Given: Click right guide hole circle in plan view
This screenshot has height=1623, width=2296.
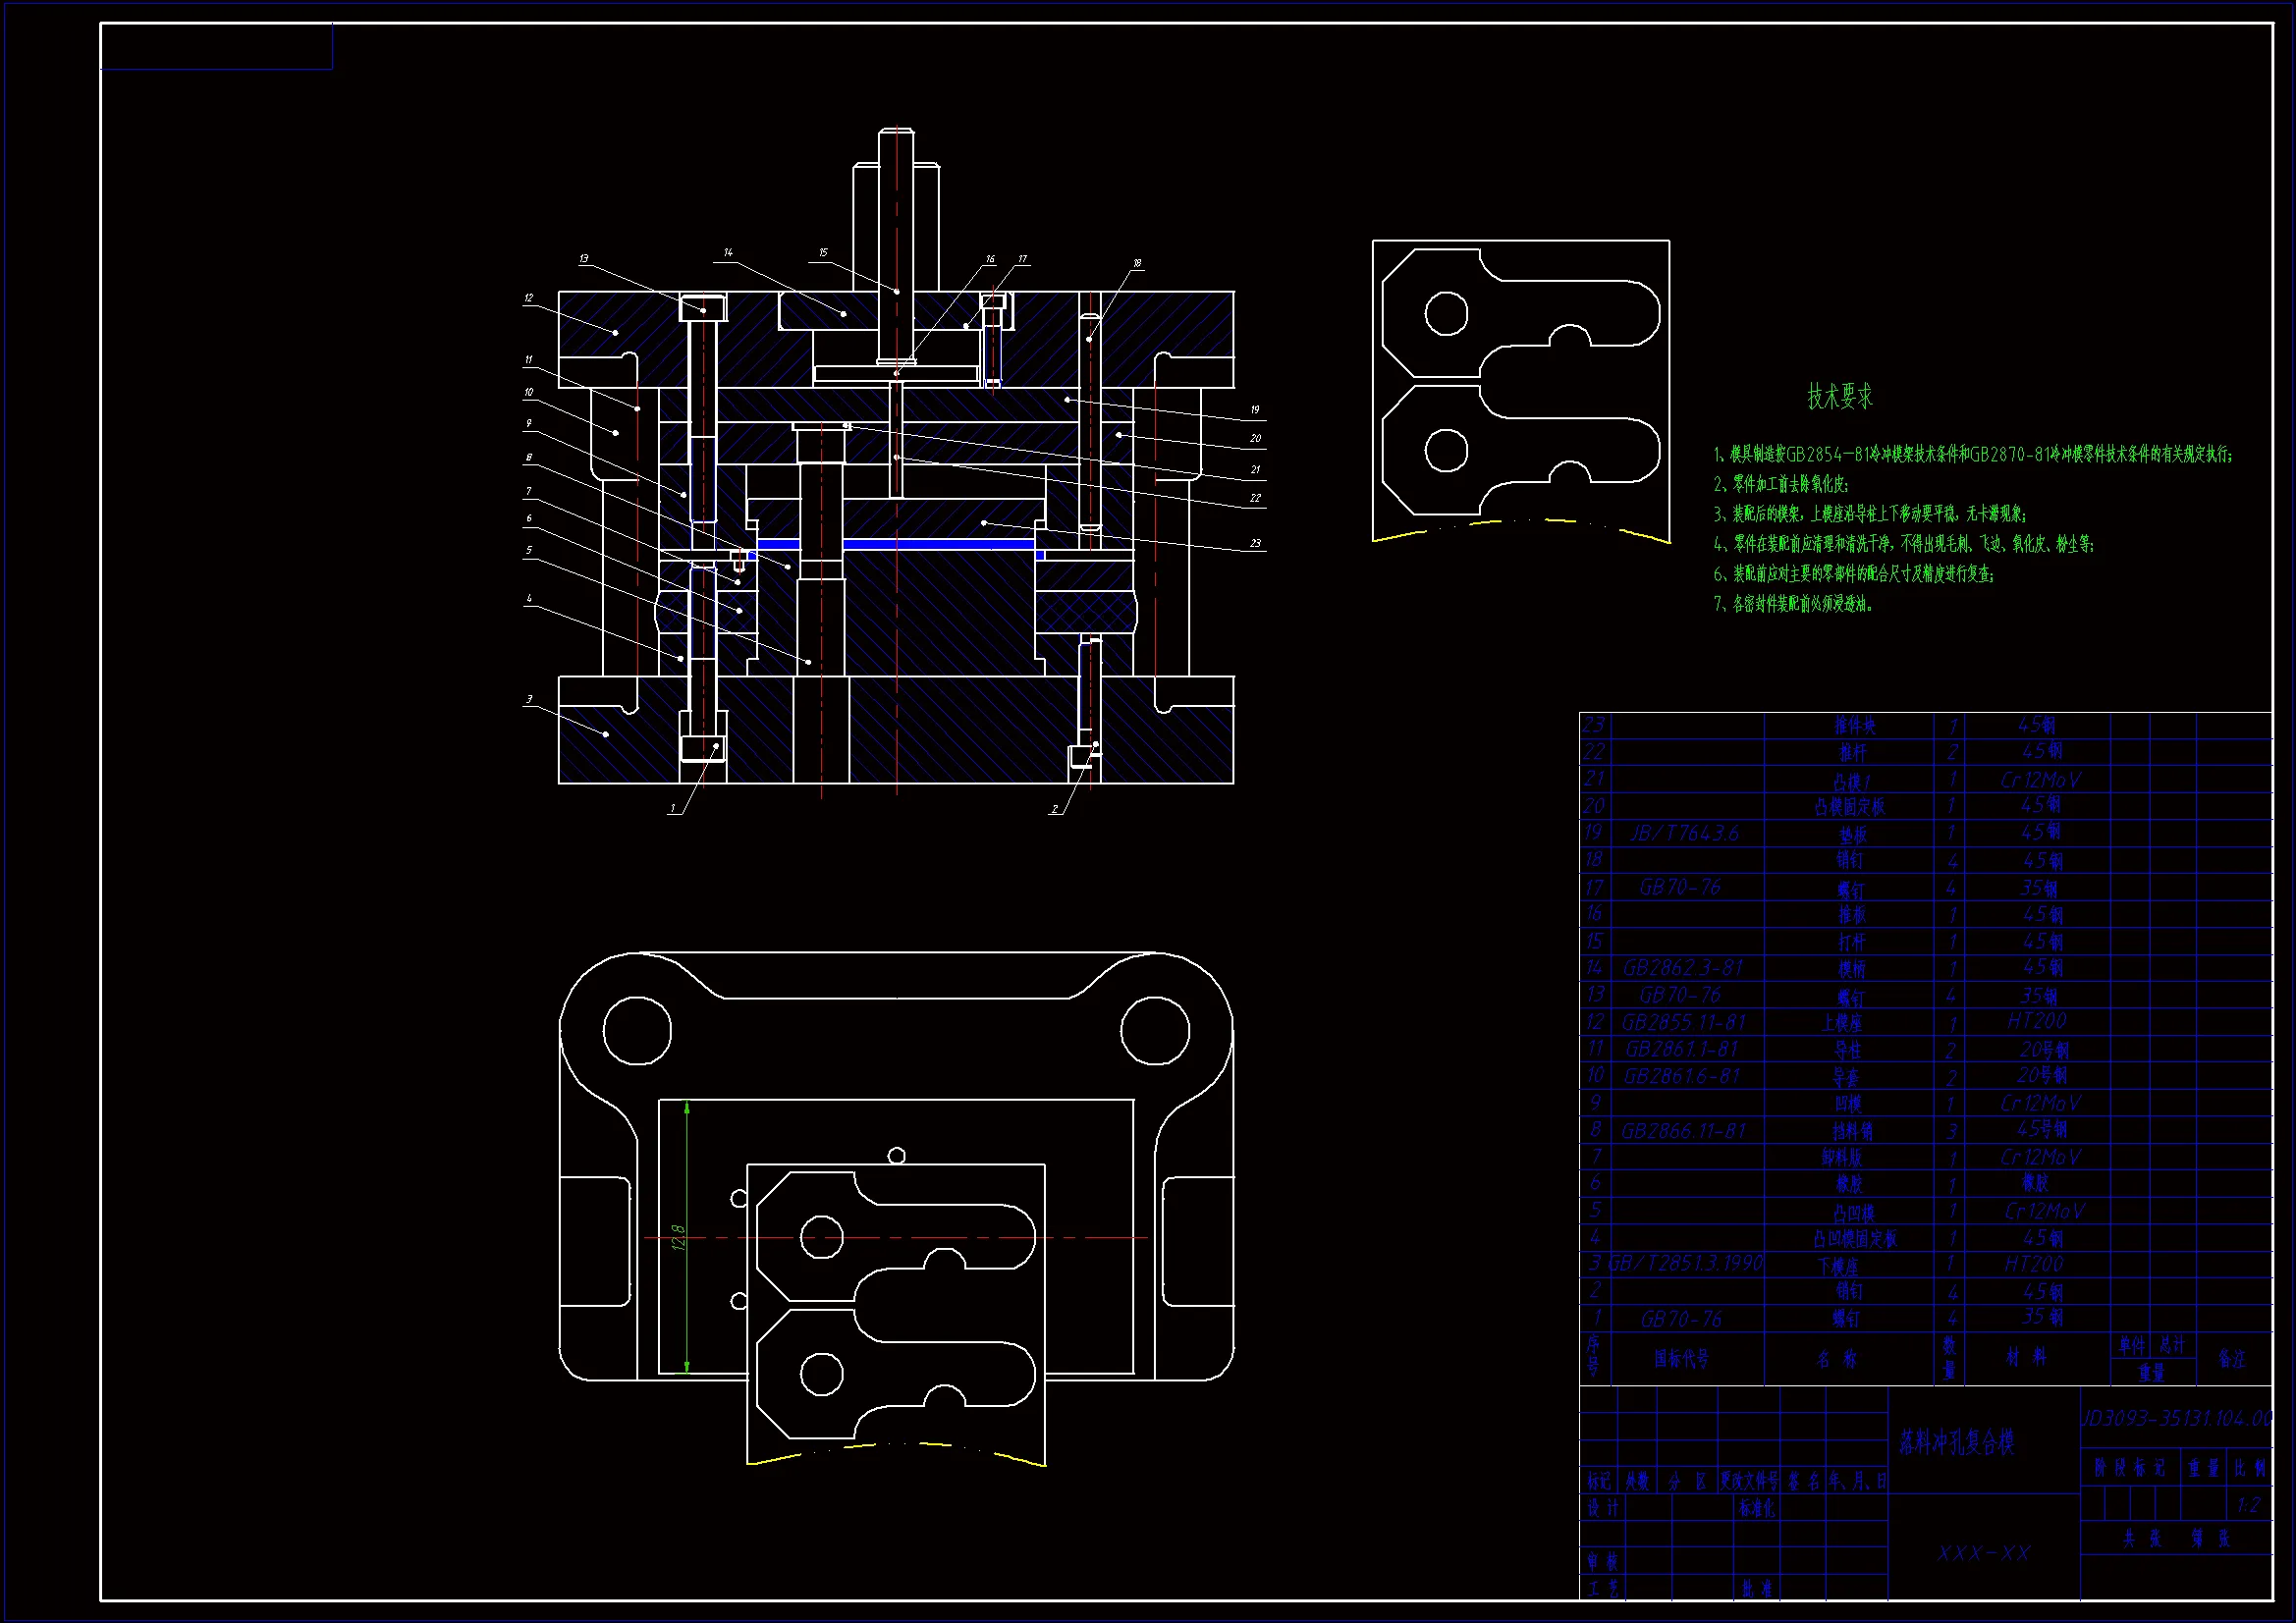Looking at the screenshot, I should point(1154,1030).
